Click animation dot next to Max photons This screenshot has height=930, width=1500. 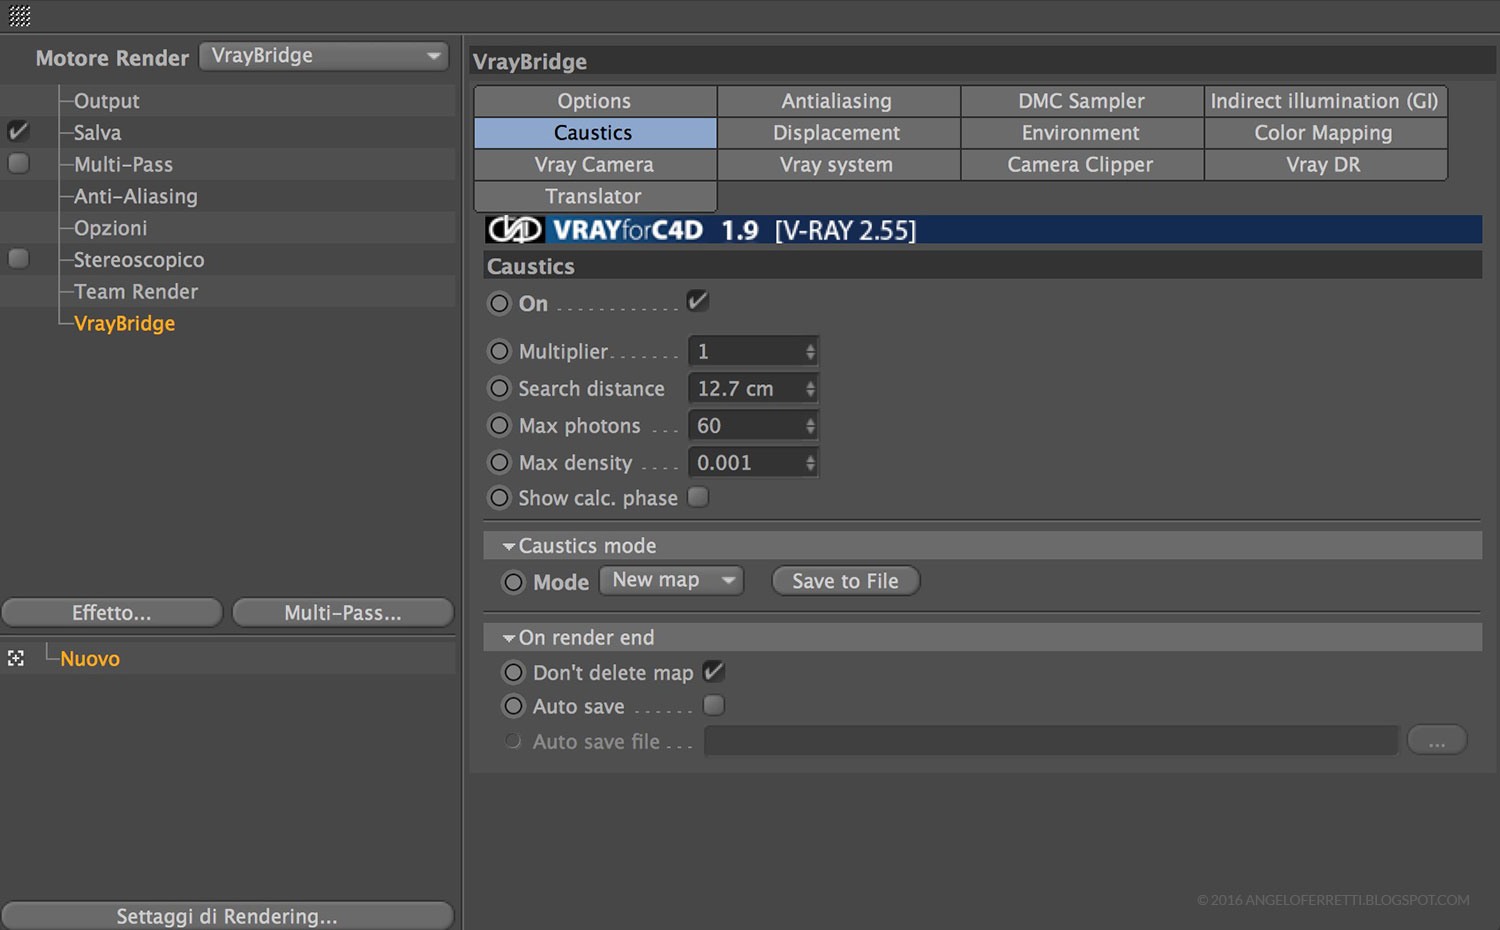[x=499, y=425]
